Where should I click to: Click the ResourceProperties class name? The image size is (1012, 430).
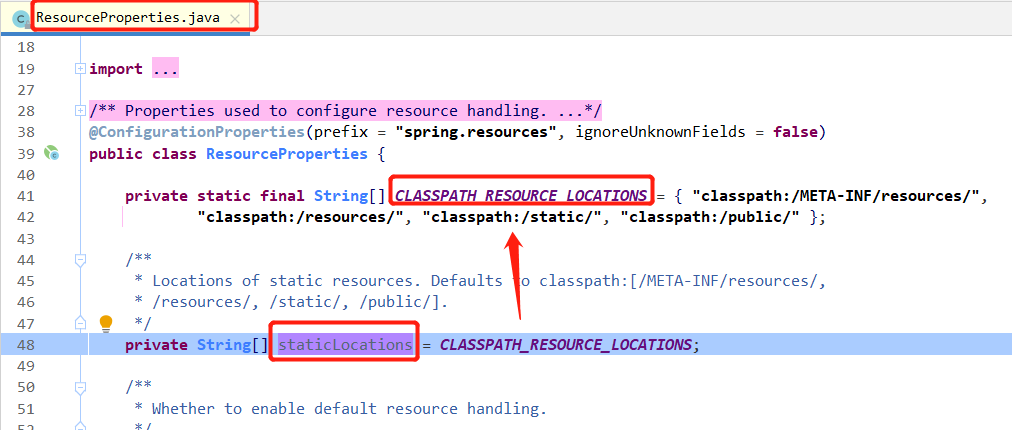click(x=286, y=154)
